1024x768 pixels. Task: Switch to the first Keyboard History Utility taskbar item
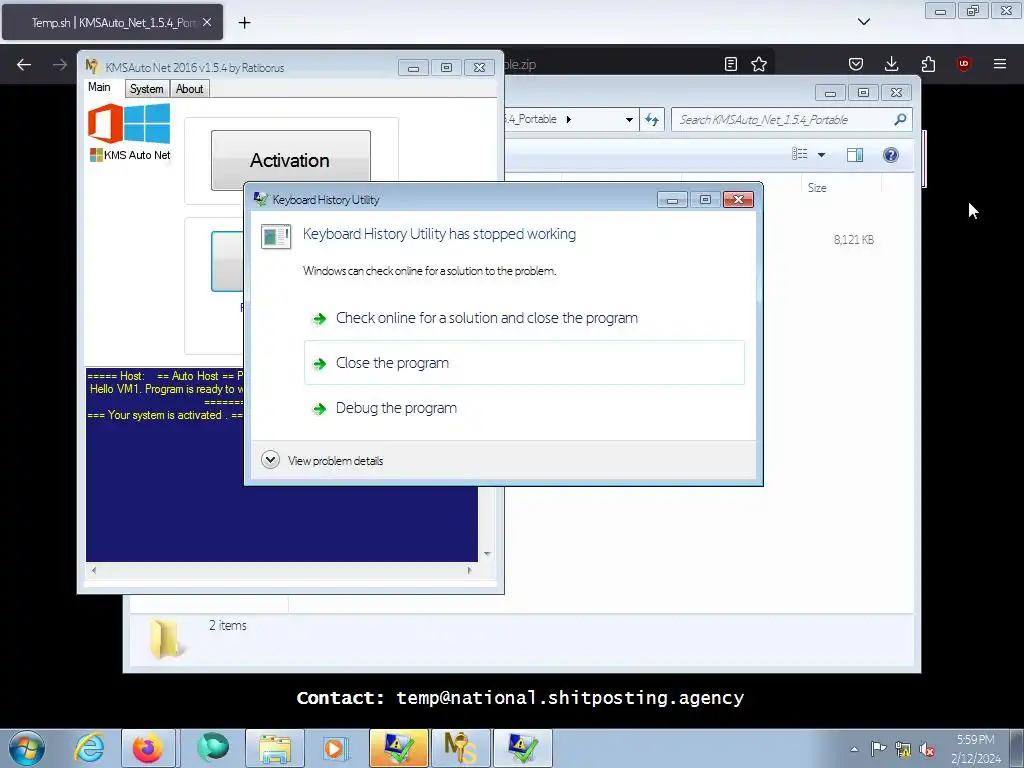pos(398,748)
